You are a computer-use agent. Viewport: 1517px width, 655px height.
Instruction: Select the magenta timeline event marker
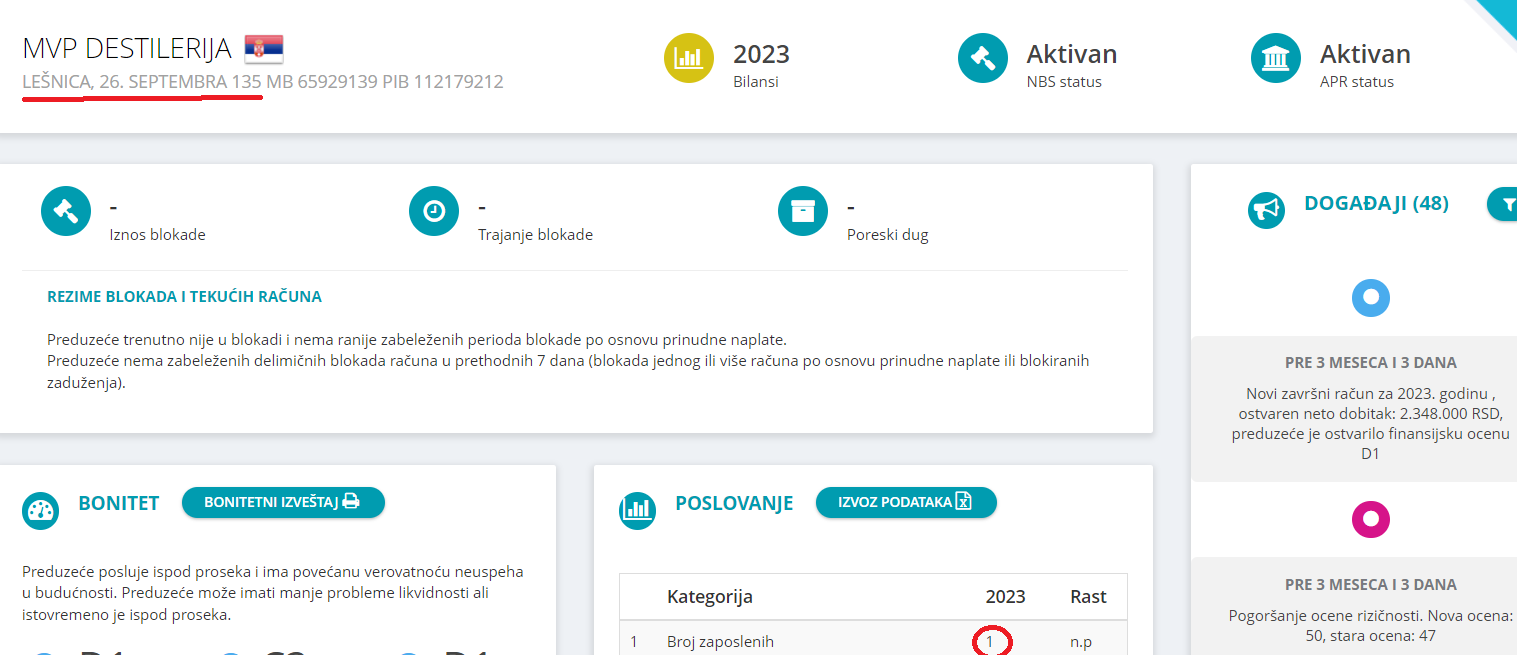pos(1371,519)
